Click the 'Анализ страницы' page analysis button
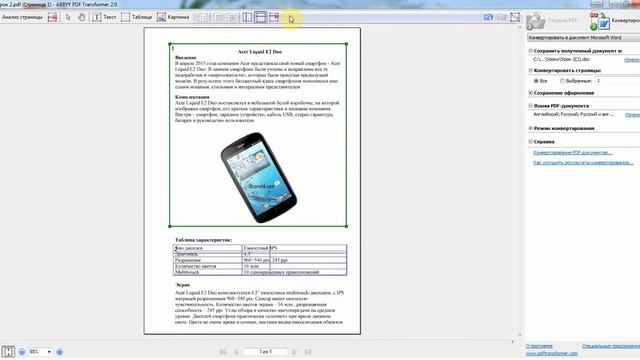Viewport: 640px width, 360px height. pyautogui.click(x=22, y=17)
